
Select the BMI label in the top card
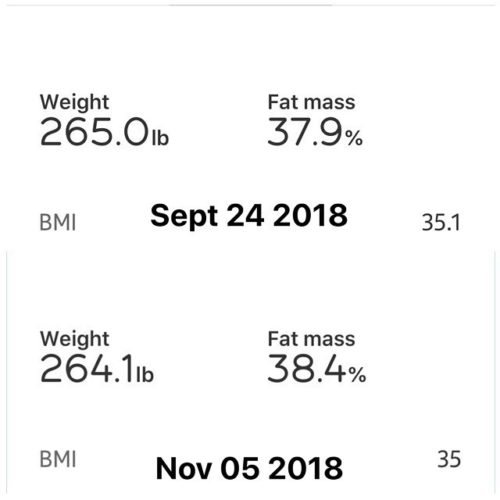[x=58, y=222]
